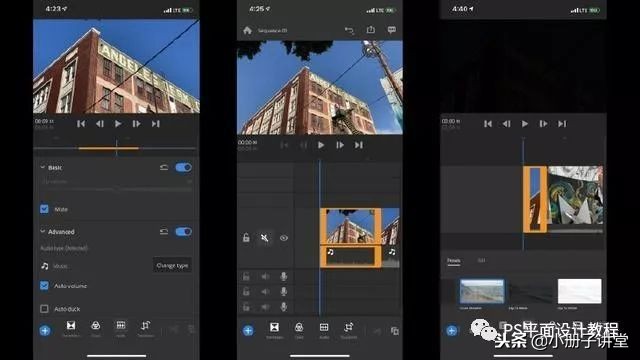This screenshot has height=360, width=640.
Task: Open the feedback comment icon in middle phone
Action: coord(392,30)
